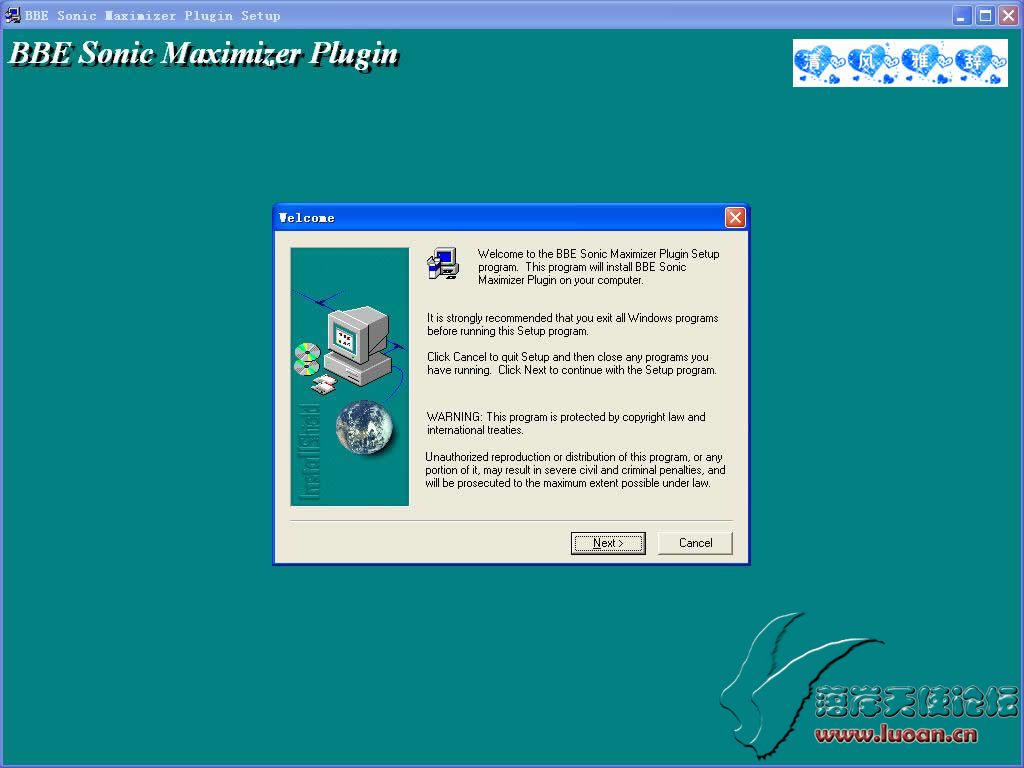Maximize the Setup main window
The height and width of the screenshot is (768, 1024).
985,15
